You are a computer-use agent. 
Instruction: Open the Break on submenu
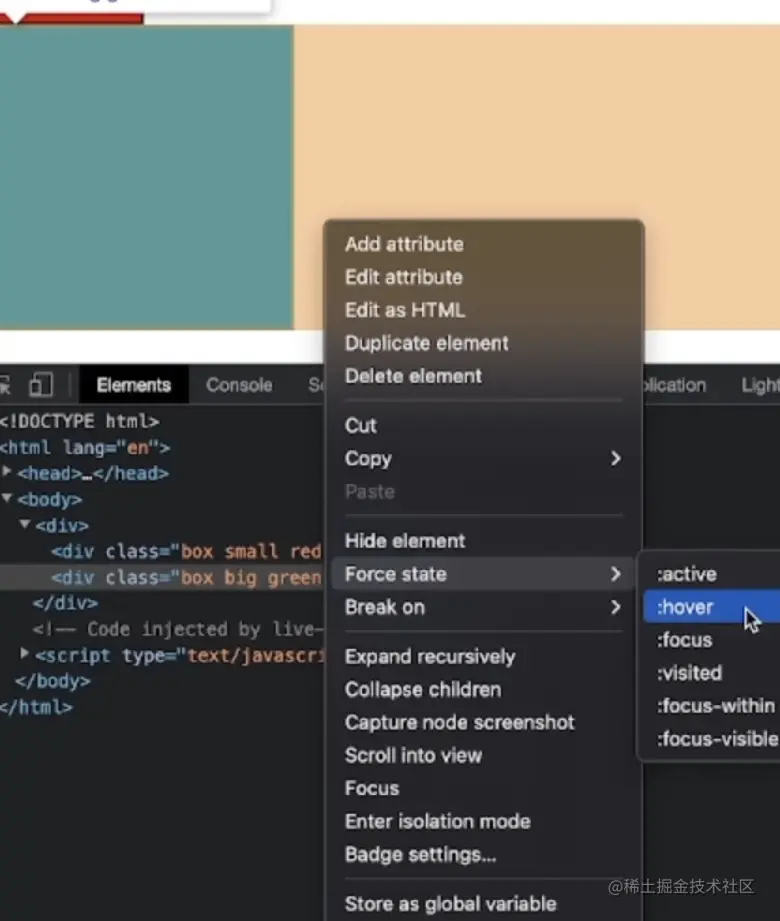click(483, 607)
